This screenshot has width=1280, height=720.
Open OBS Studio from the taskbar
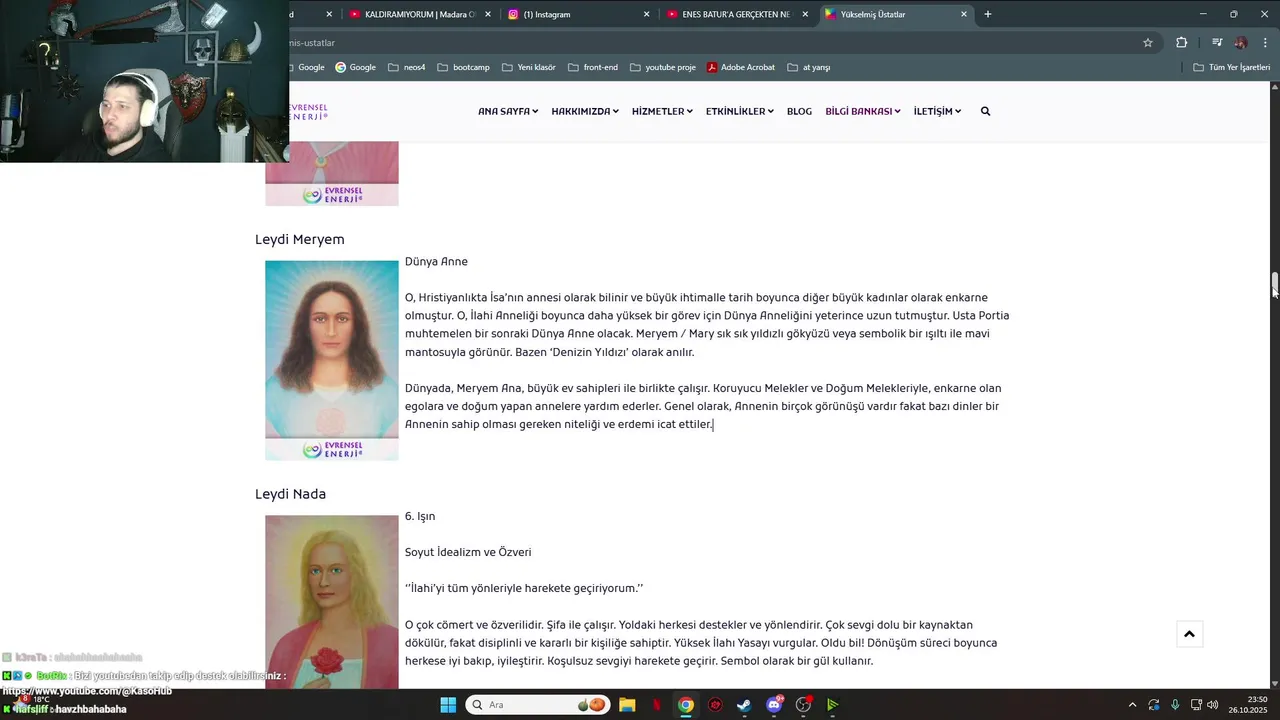coord(803,705)
